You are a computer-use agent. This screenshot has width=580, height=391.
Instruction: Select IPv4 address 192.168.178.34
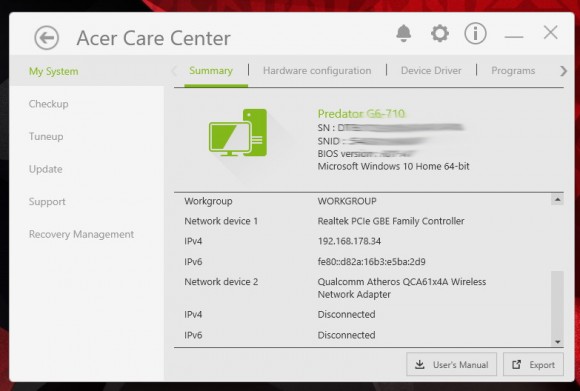(x=349, y=241)
